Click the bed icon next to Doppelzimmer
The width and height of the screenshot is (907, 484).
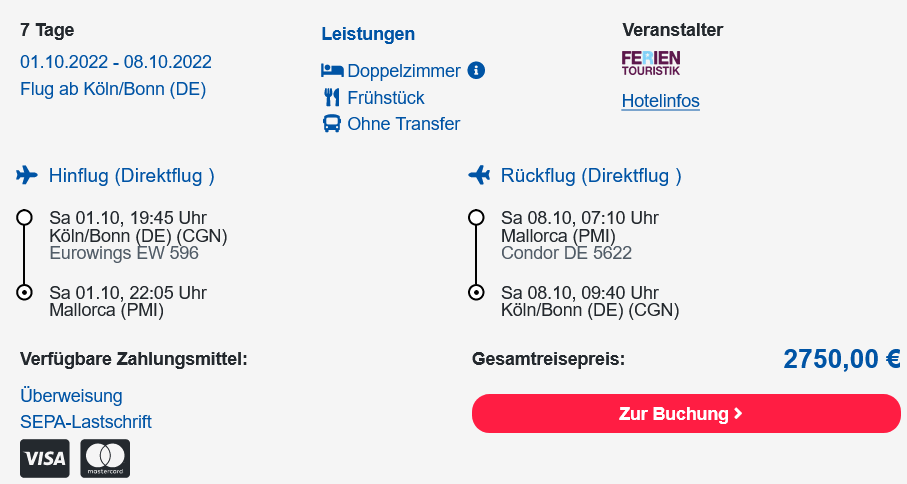point(332,71)
